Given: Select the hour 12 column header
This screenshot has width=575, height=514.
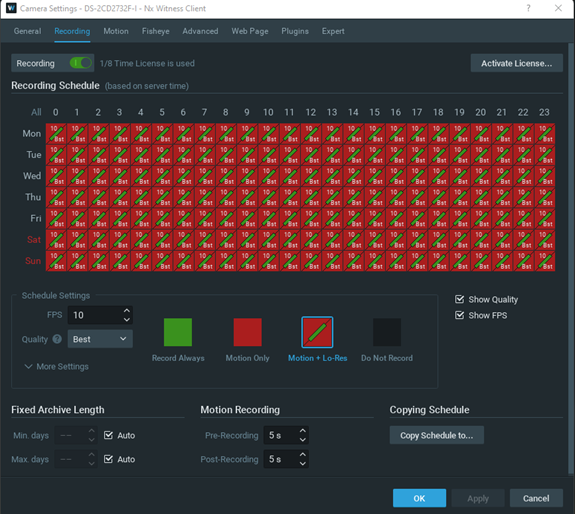Looking at the screenshot, I should (x=311, y=112).
